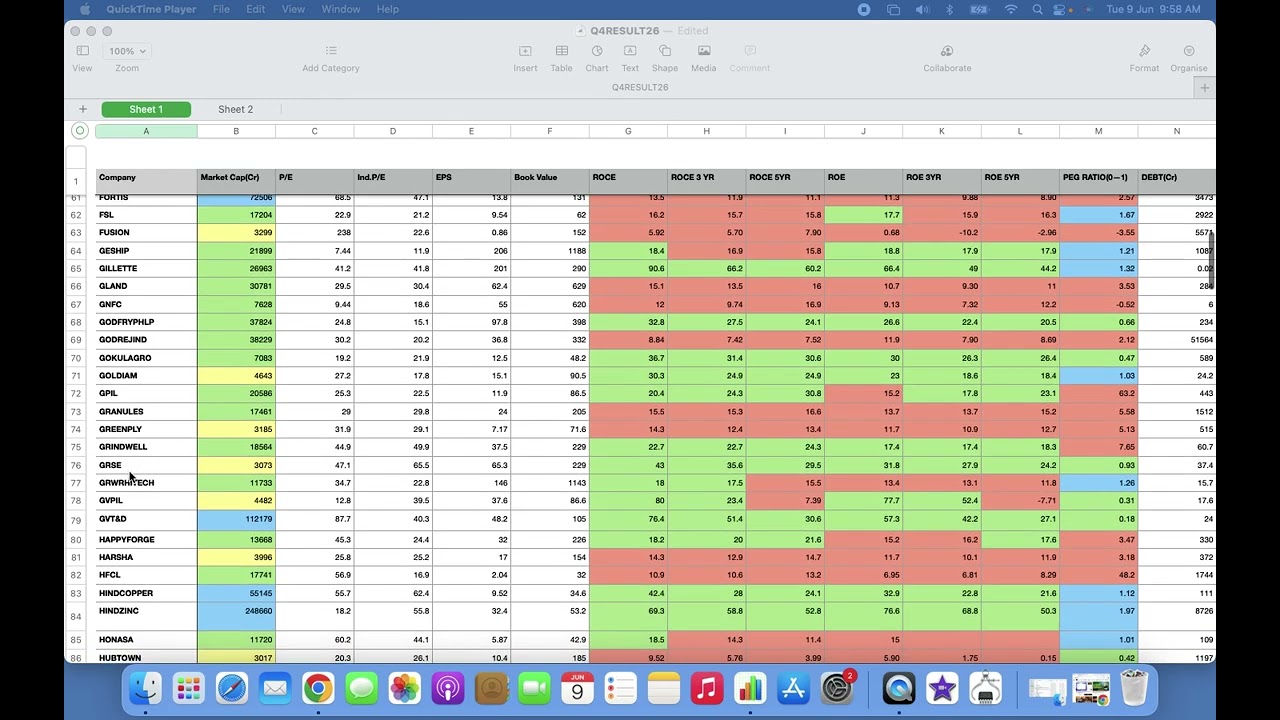Image resolution: width=1280 pixels, height=720 pixels.
Task: Select the HINDZINC company cell
Action: [x=146, y=616]
